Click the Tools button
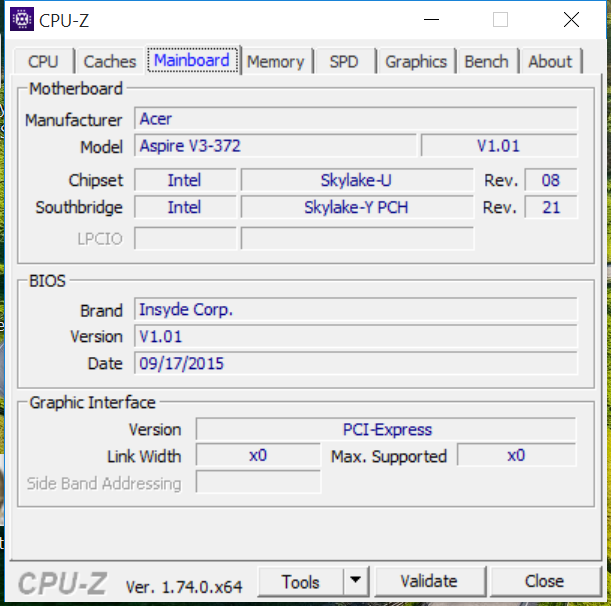The width and height of the screenshot is (611, 606). [x=301, y=582]
